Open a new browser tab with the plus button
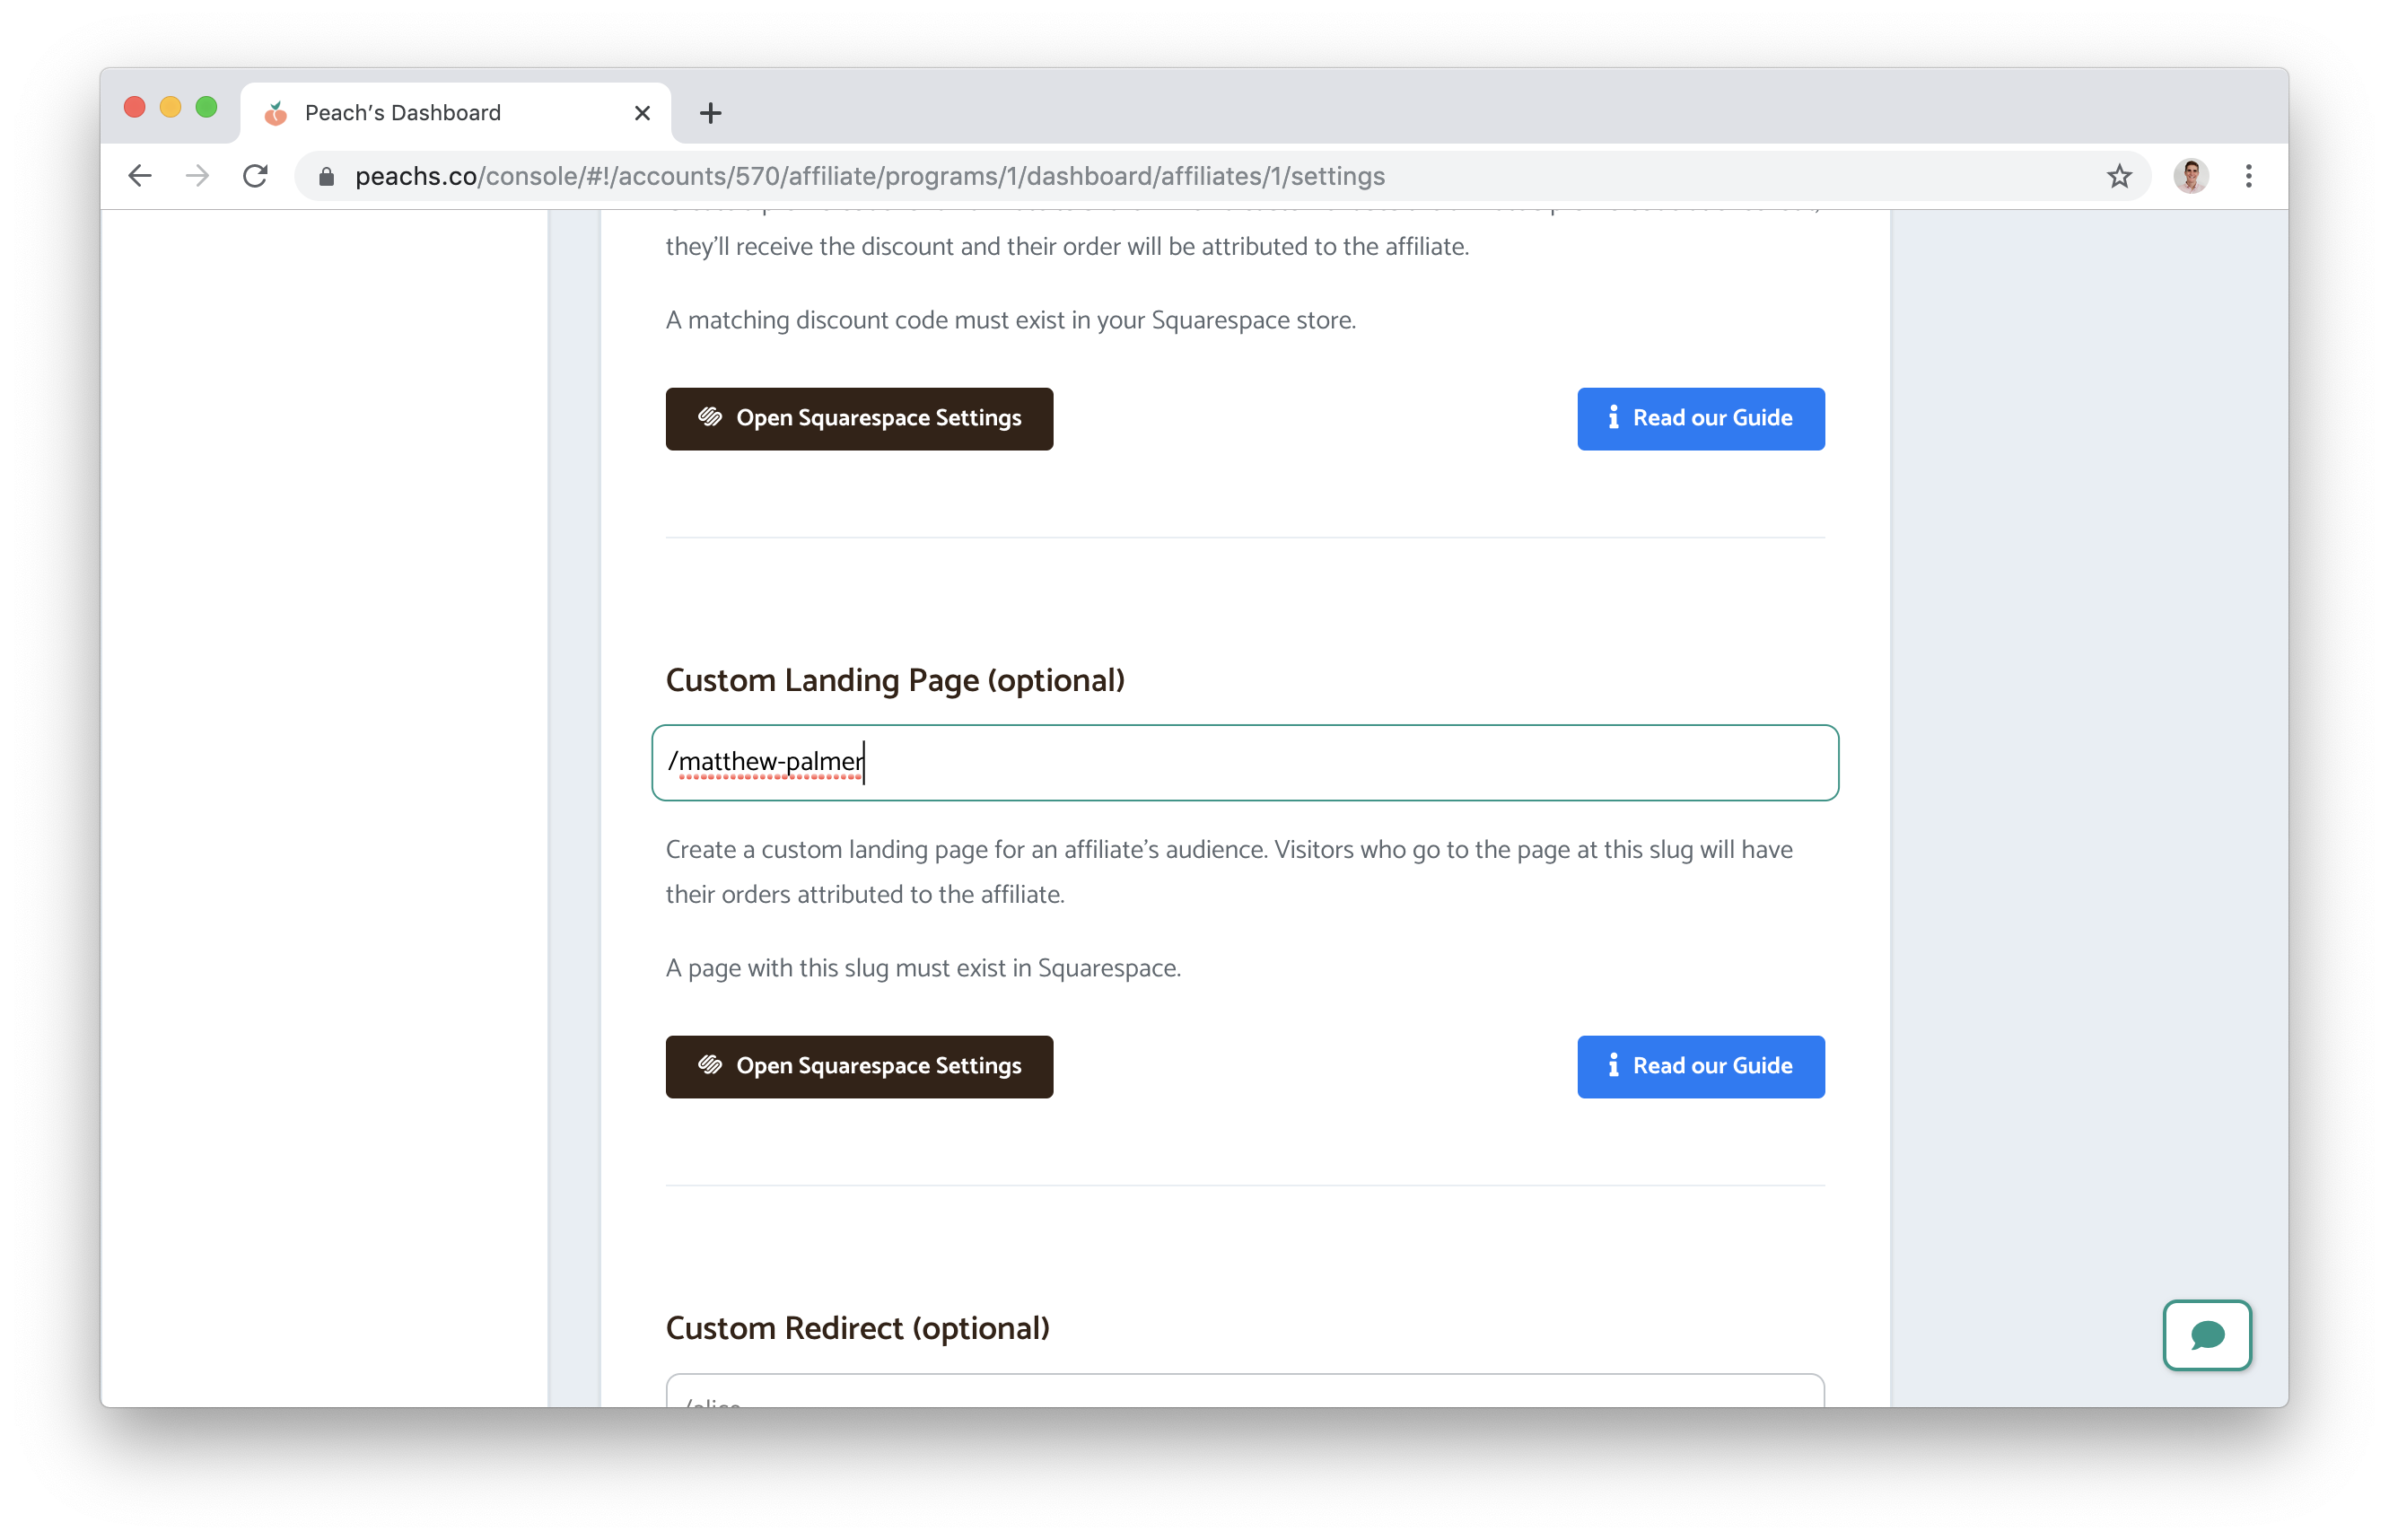 coord(709,112)
